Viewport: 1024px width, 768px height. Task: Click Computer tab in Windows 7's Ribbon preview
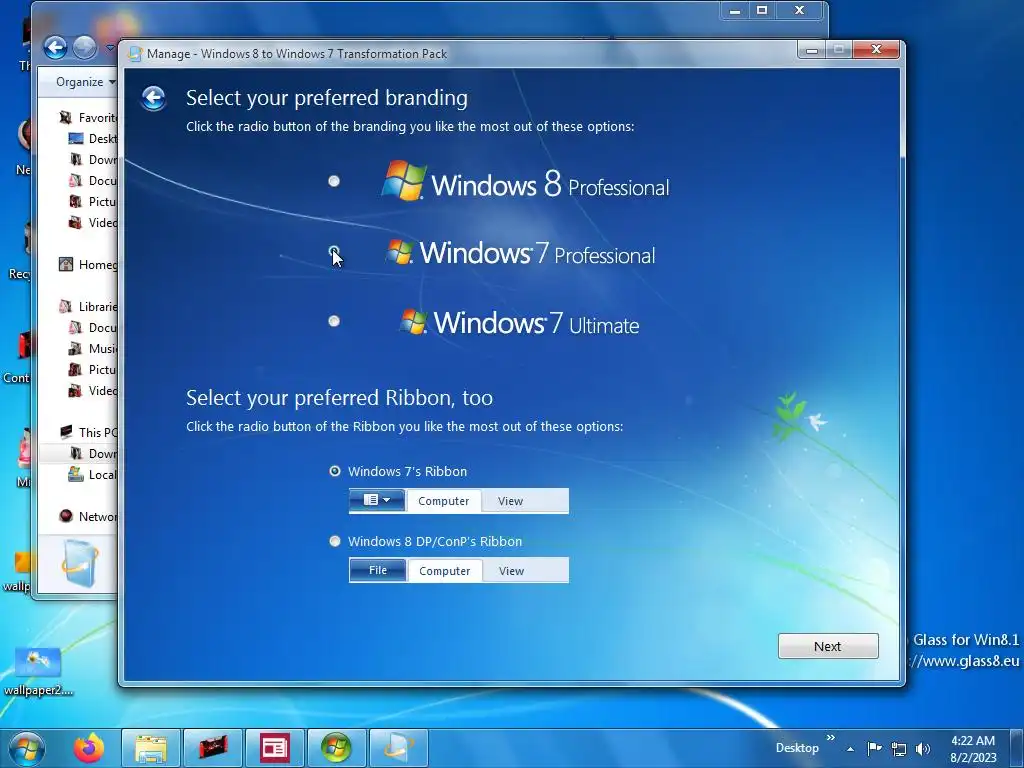(443, 501)
